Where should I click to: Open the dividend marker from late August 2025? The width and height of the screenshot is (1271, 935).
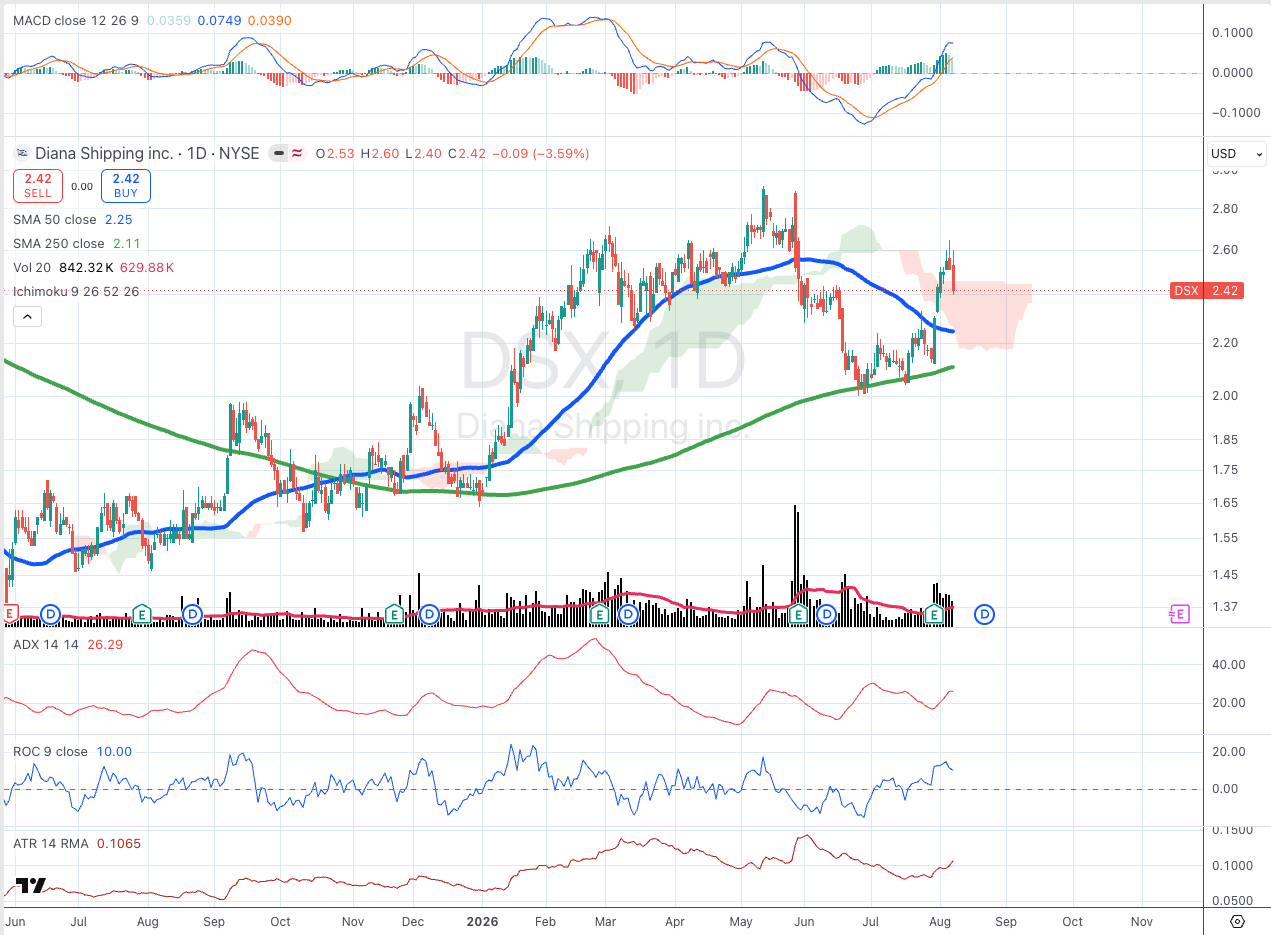[192, 613]
